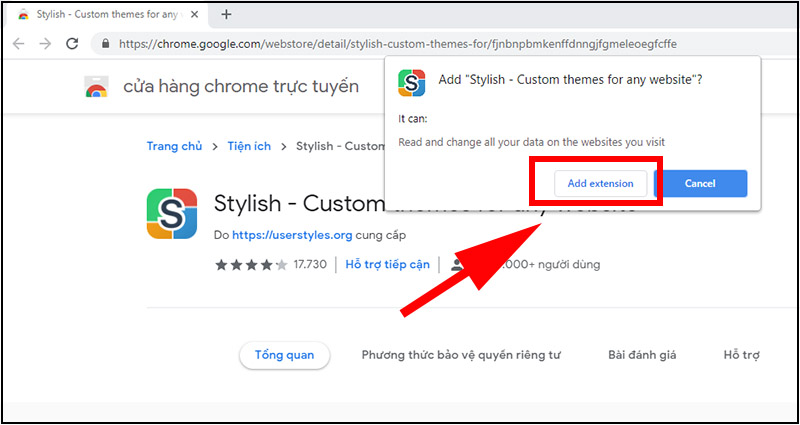Click the 17.730 rating count
The width and height of the screenshot is (800, 425).
(310, 265)
